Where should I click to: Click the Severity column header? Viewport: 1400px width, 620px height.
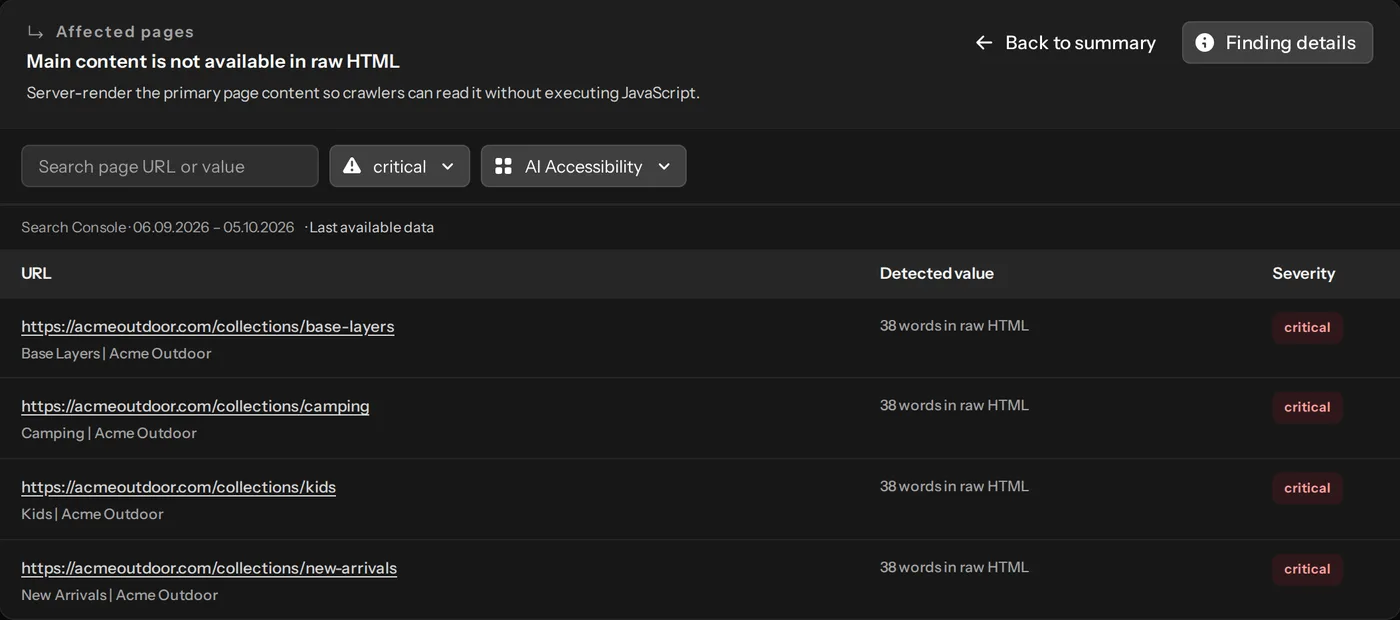click(x=1303, y=273)
